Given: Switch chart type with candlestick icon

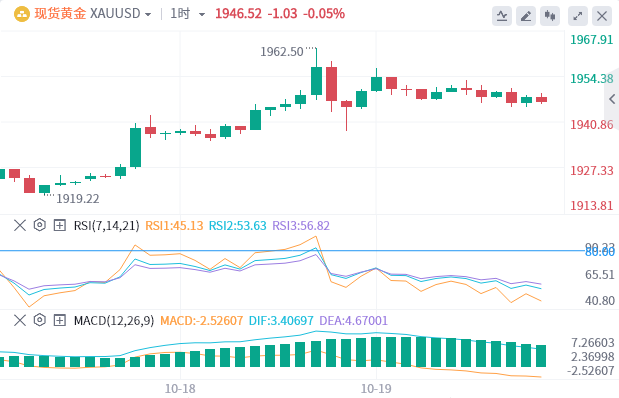Looking at the screenshot, I should pyautogui.click(x=550, y=16).
